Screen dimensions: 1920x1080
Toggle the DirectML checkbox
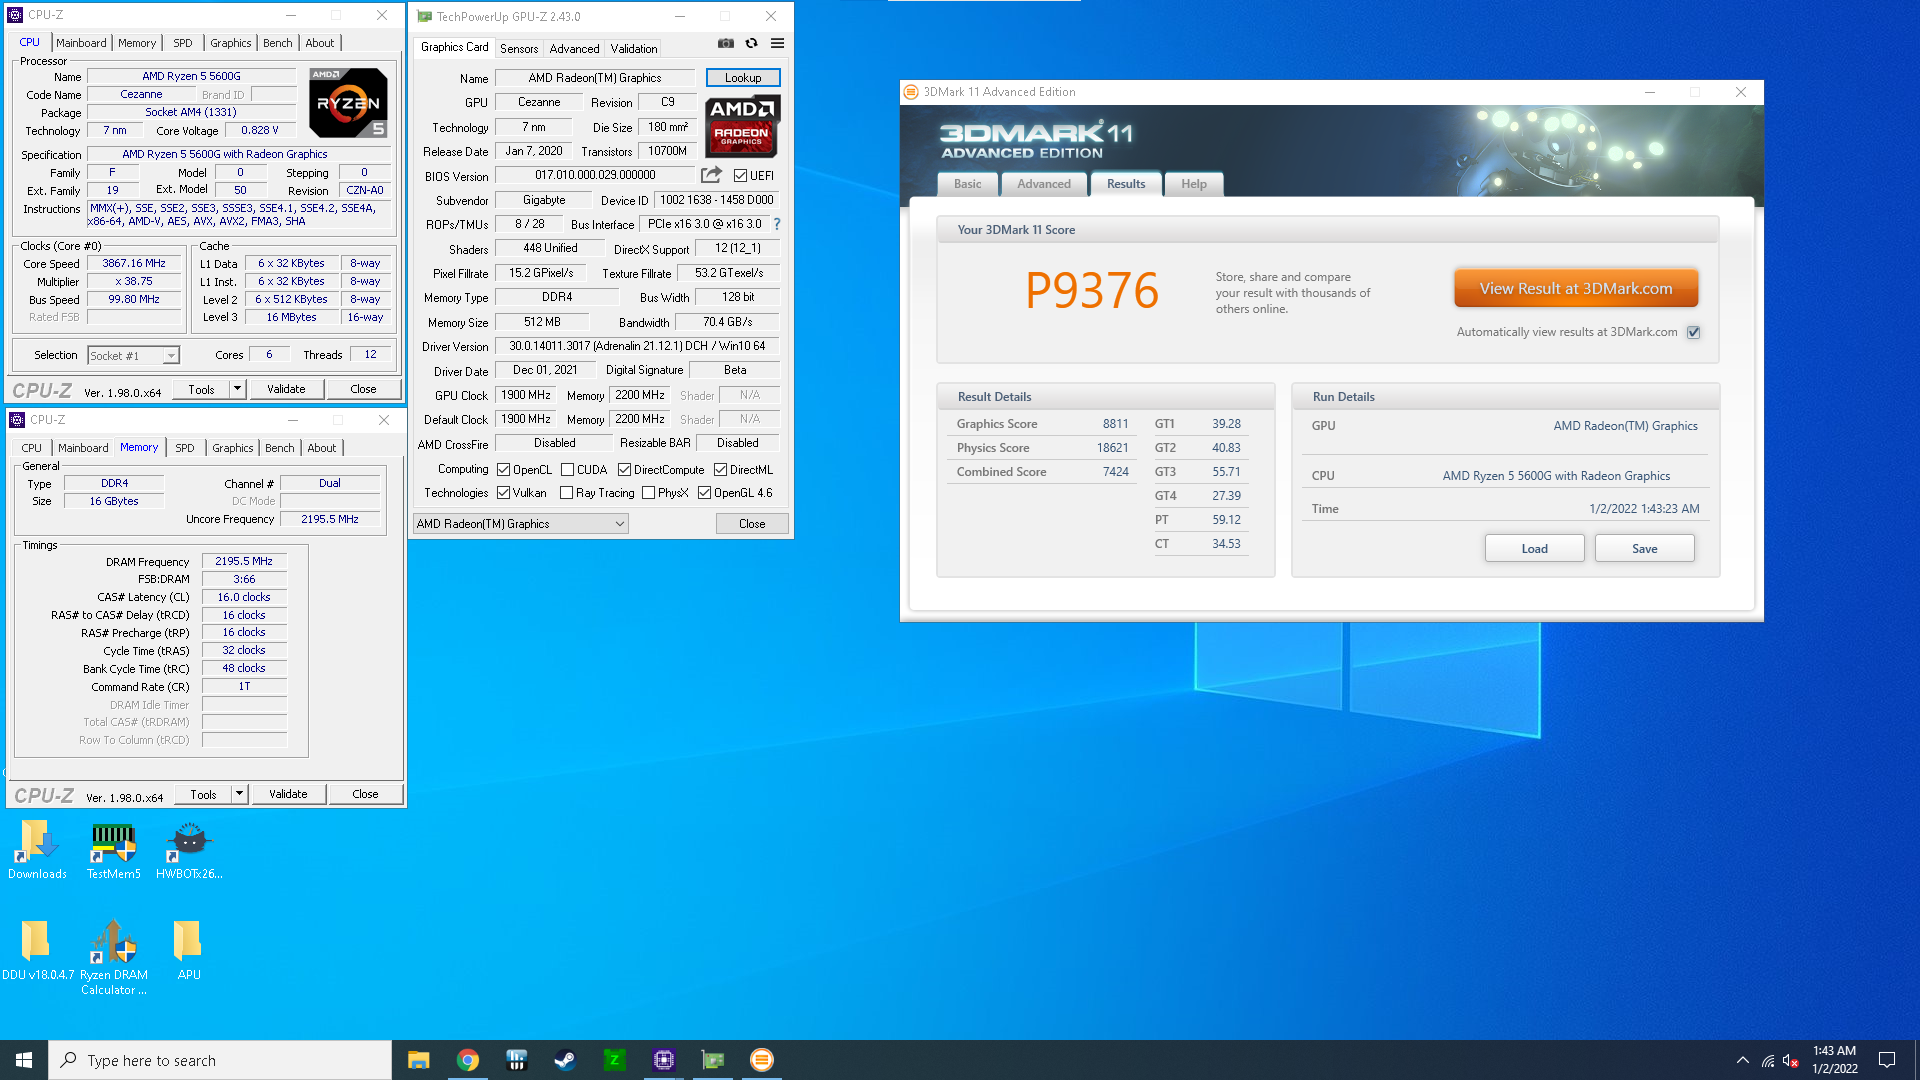720,470
